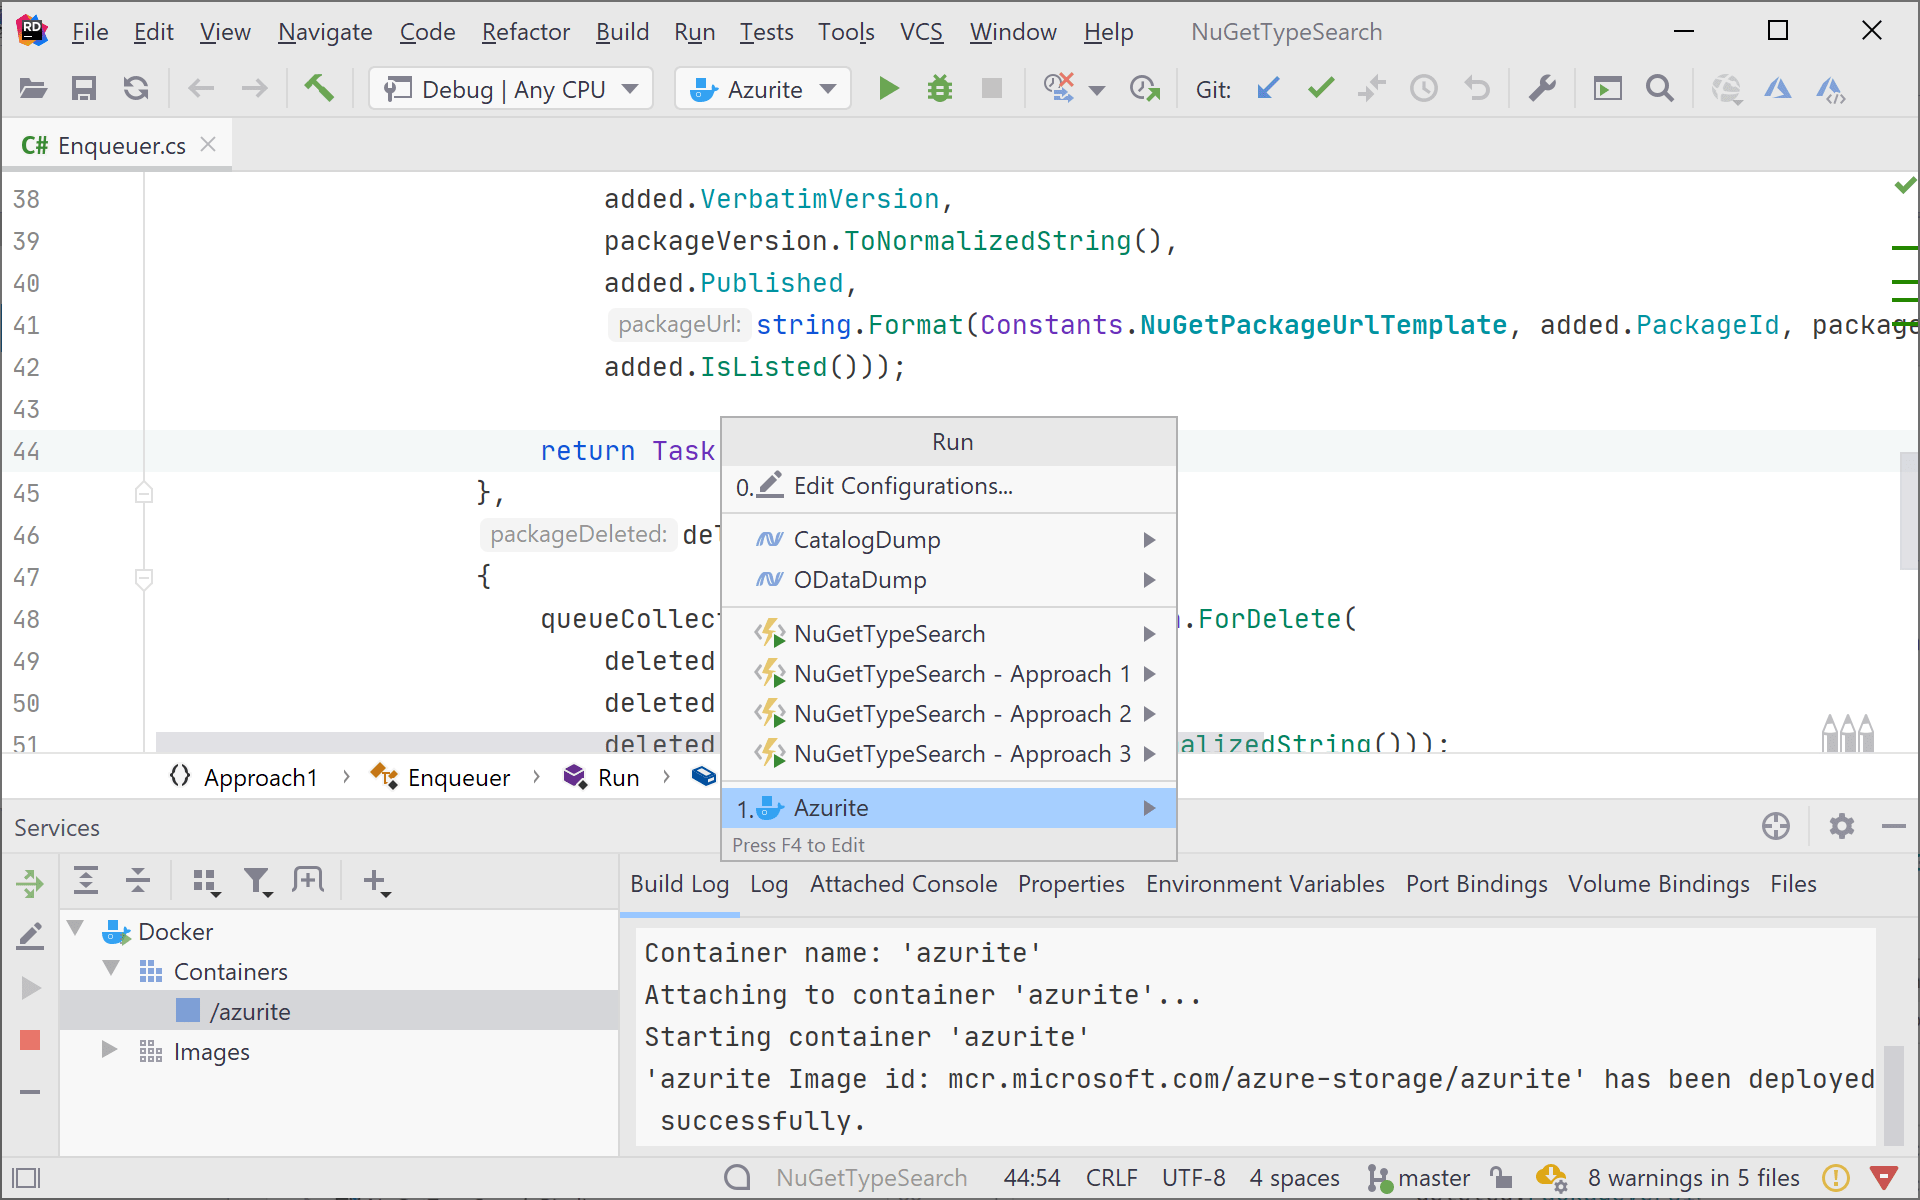Click the CRLF line separator status
Viewport: 1920px width, 1200px height.
click(1111, 1178)
